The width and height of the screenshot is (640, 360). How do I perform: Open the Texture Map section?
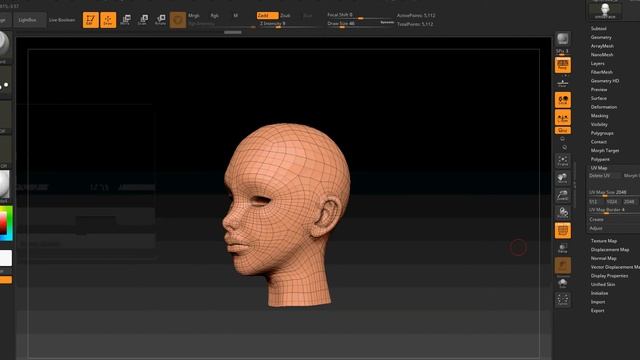tap(604, 241)
